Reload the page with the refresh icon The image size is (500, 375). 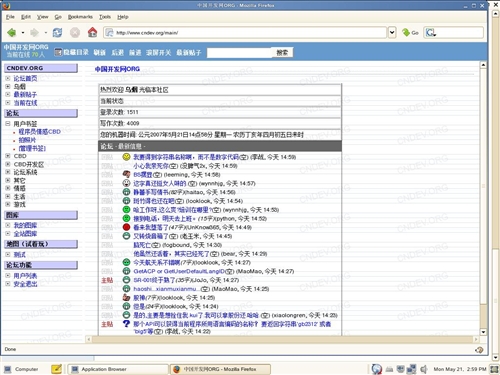[57, 32]
